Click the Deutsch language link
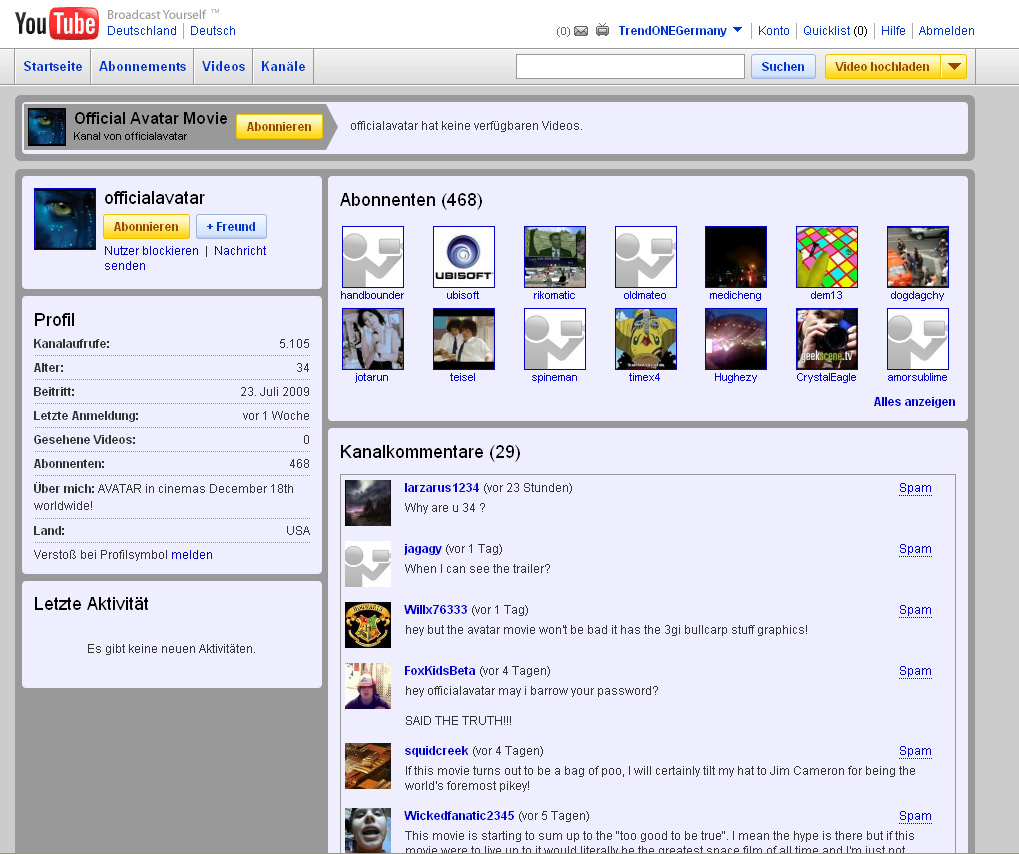Image resolution: width=1019 pixels, height=854 pixels. pos(213,31)
